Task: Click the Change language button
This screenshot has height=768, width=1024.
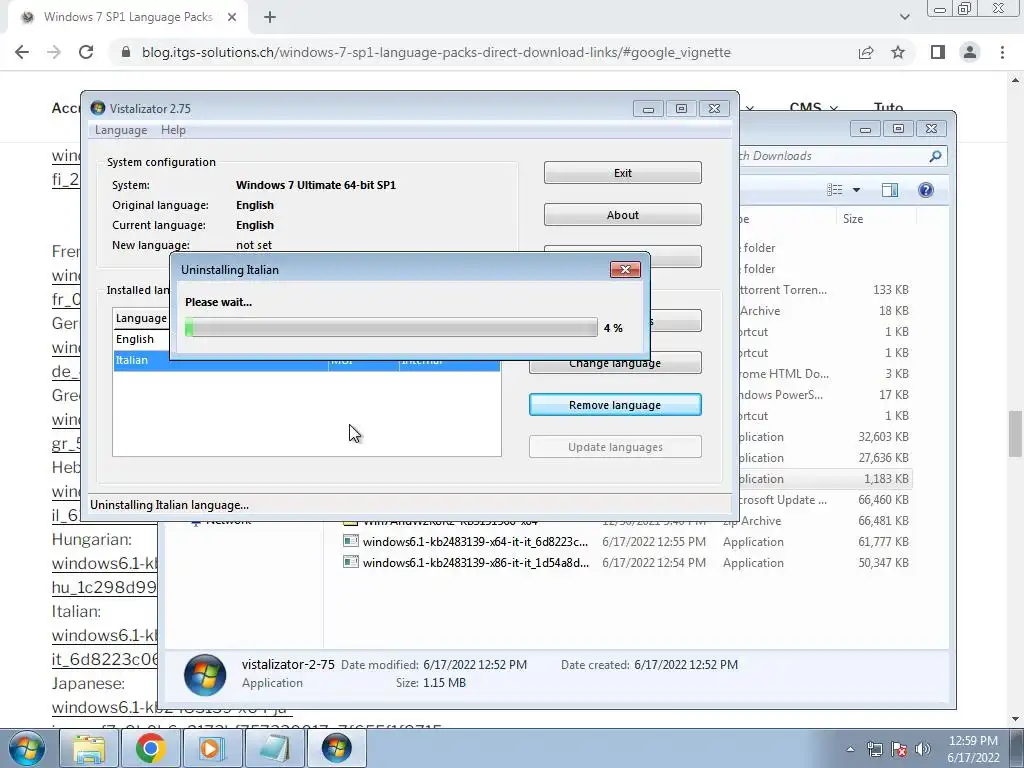Action: pos(615,364)
